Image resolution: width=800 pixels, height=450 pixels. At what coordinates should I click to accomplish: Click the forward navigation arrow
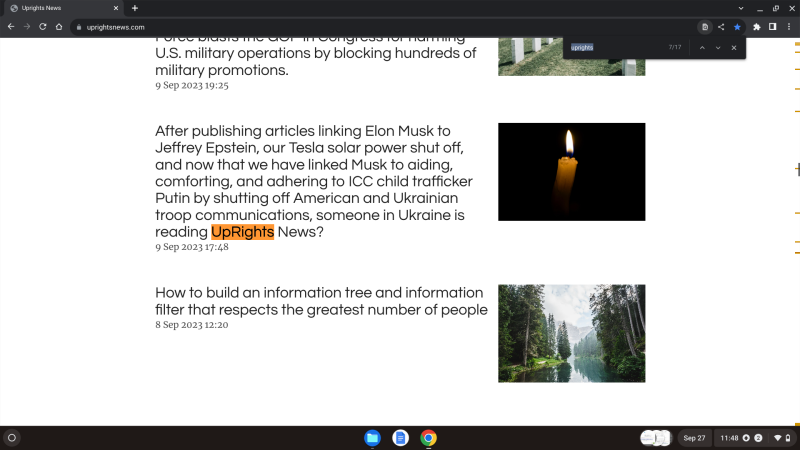tap(27, 27)
